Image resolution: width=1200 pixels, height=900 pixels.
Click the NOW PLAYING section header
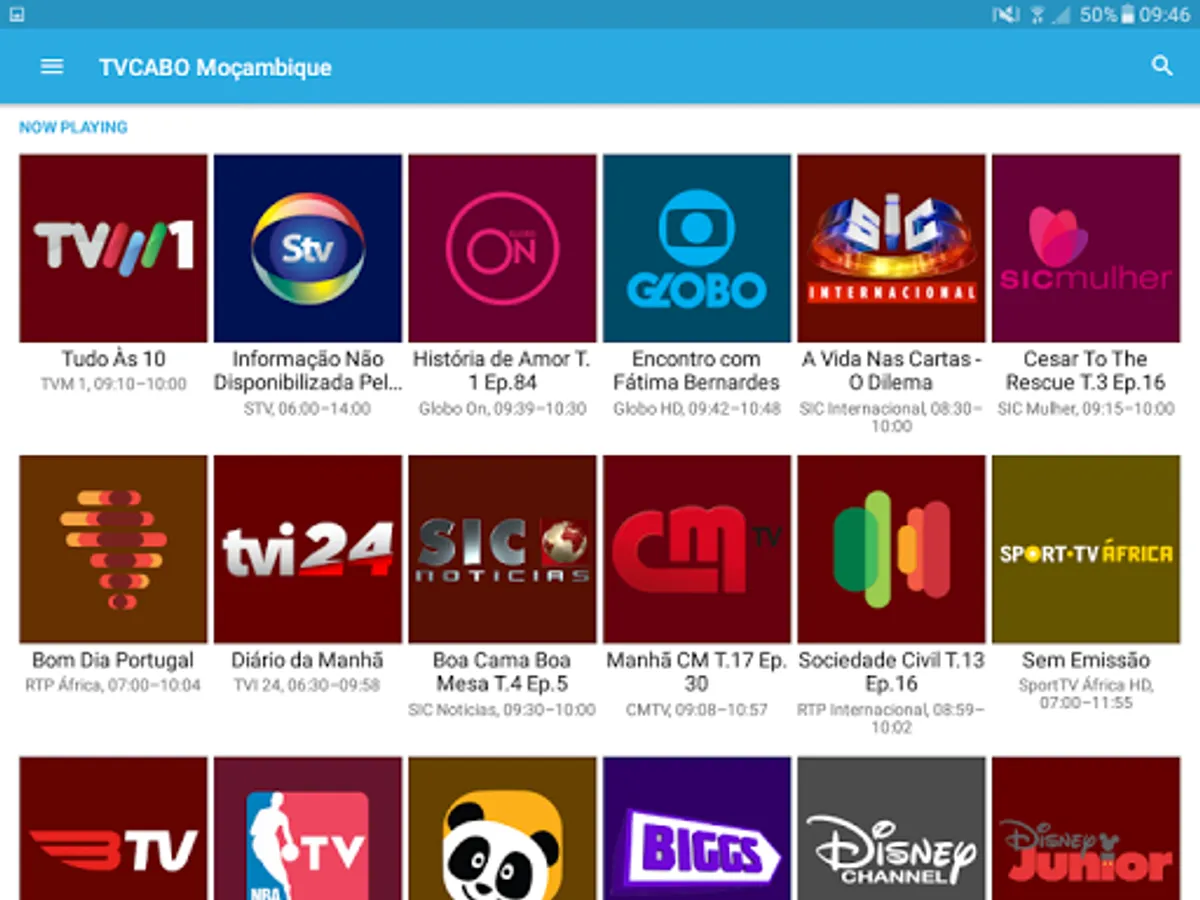pos(73,127)
